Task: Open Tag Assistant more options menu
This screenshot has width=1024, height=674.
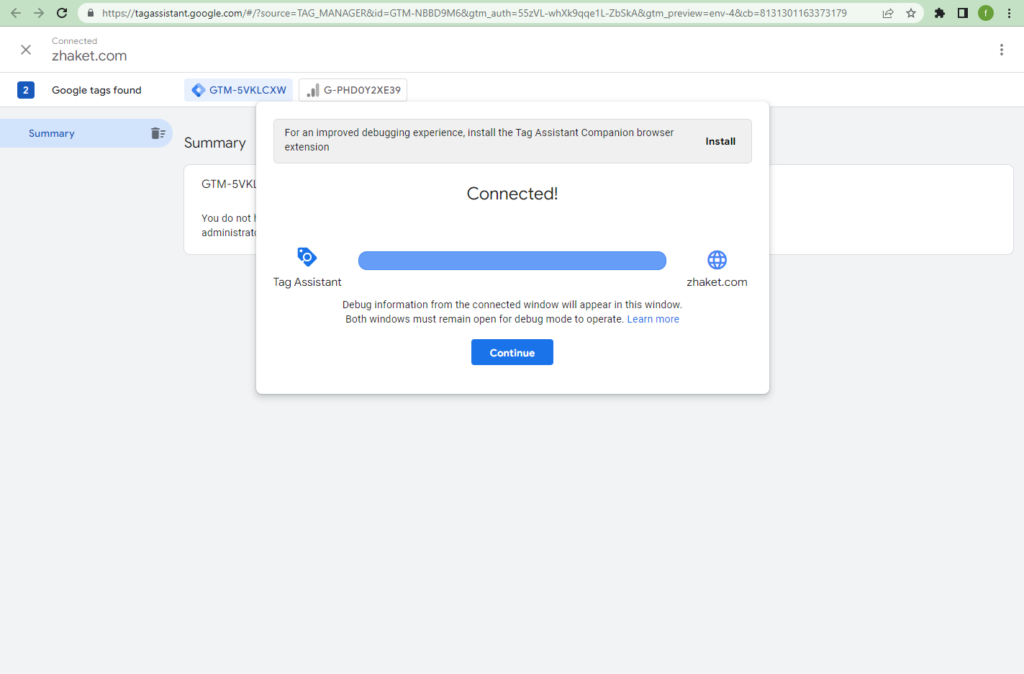Action: click(x=1001, y=50)
